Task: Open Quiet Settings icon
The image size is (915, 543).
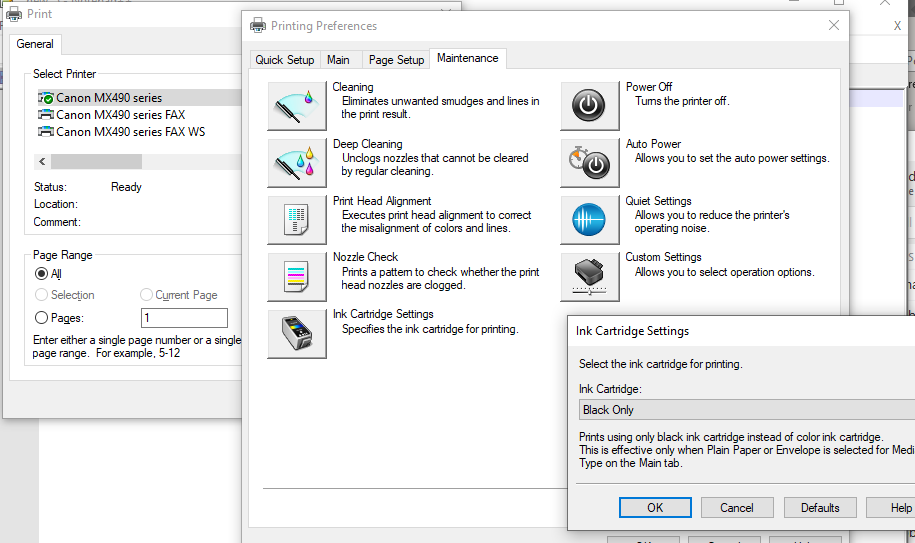Action: (589, 220)
